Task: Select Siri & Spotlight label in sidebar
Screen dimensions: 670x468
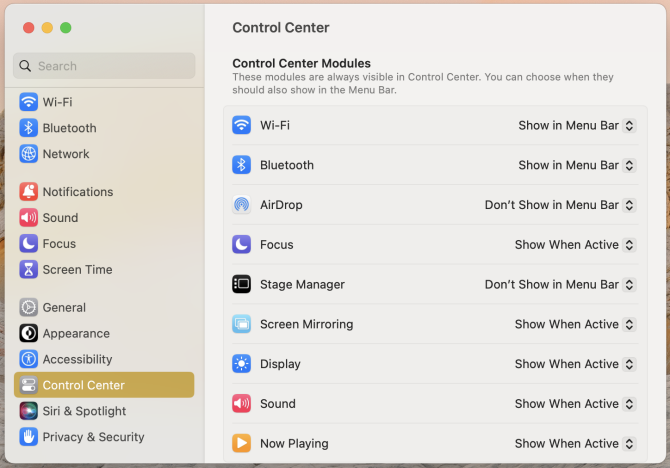Action: (84, 411)
